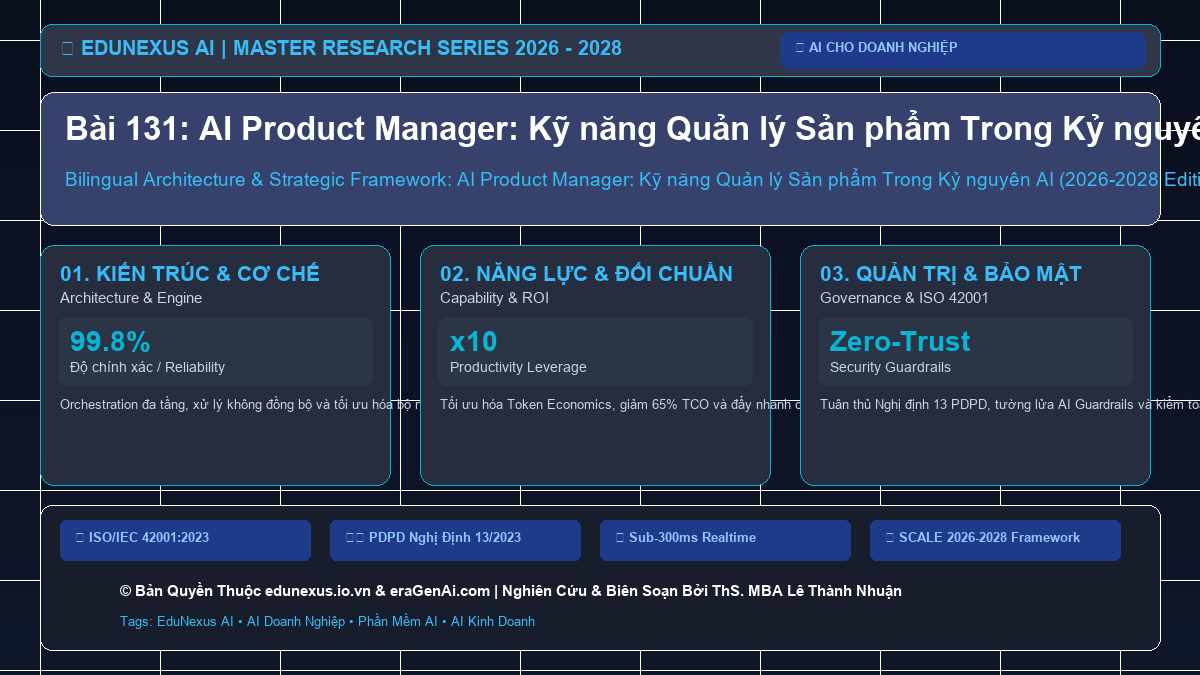Select the ISO/IEC 42001:2023 badge
Image resolution: width=1200 pixels, height=675 pixels.
(x=185, y=540)
